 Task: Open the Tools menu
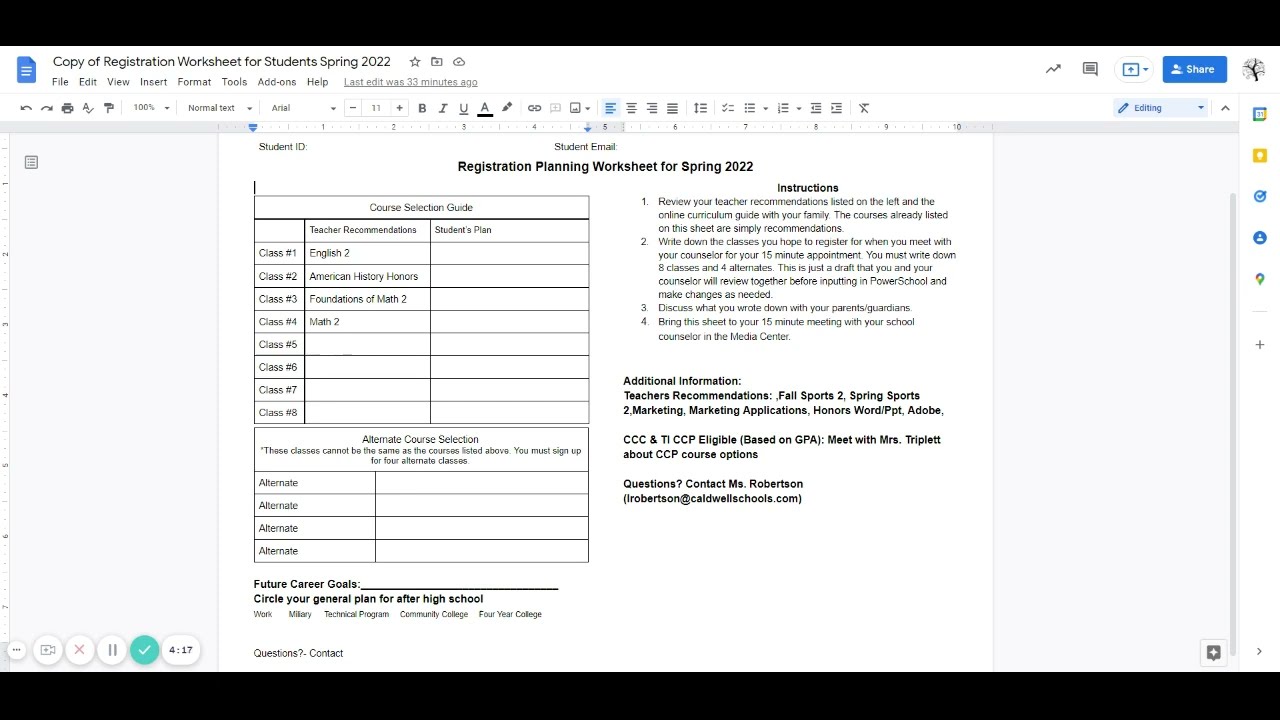(x=234, y=82)
